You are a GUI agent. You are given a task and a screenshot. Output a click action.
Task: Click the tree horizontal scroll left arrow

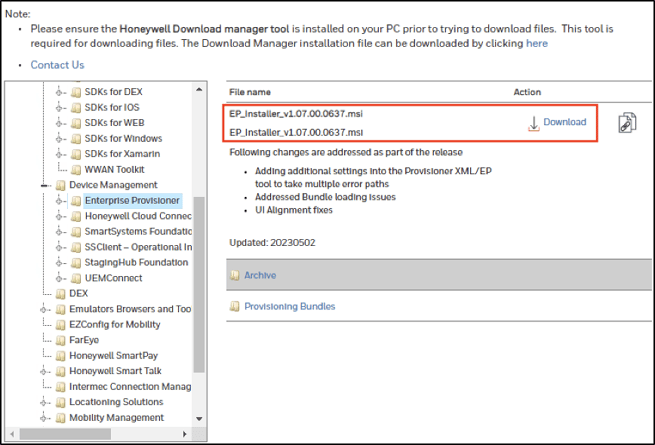[12, 434]
